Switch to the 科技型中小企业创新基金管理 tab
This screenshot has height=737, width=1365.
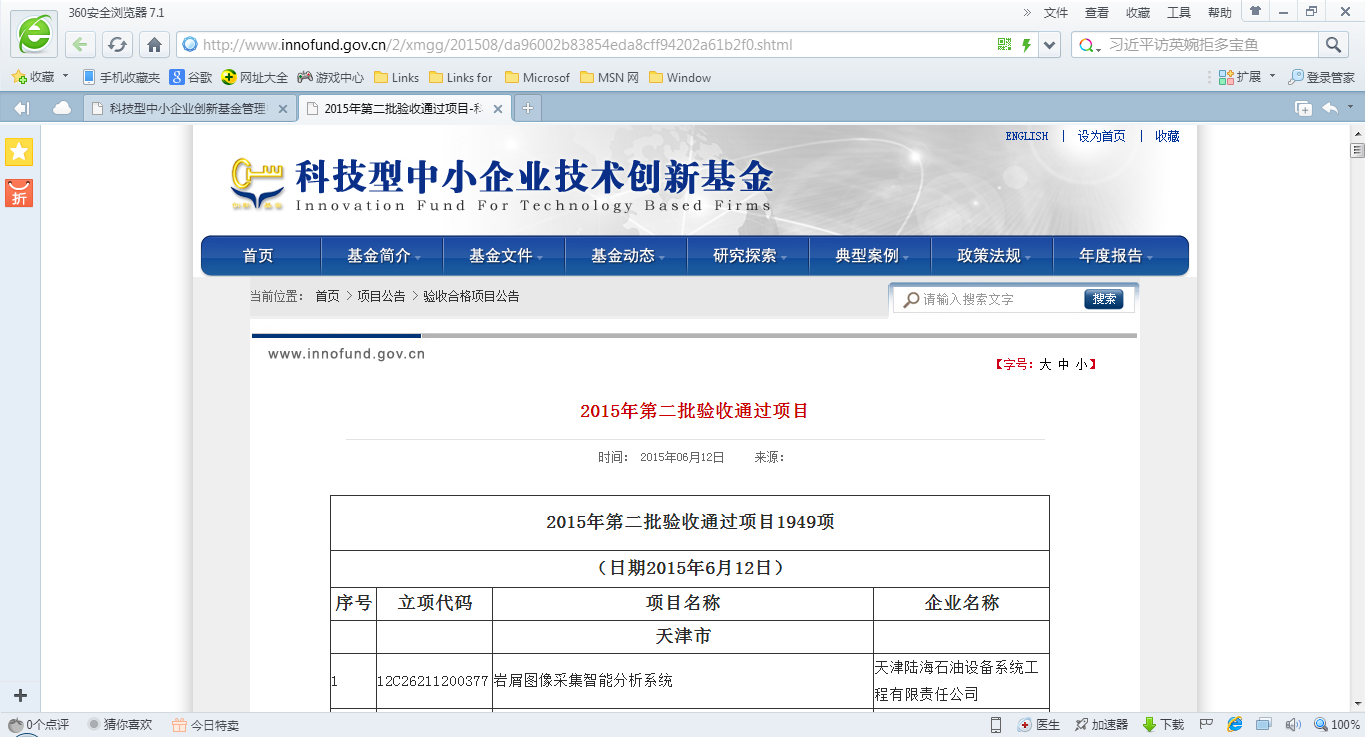point(187,109)
